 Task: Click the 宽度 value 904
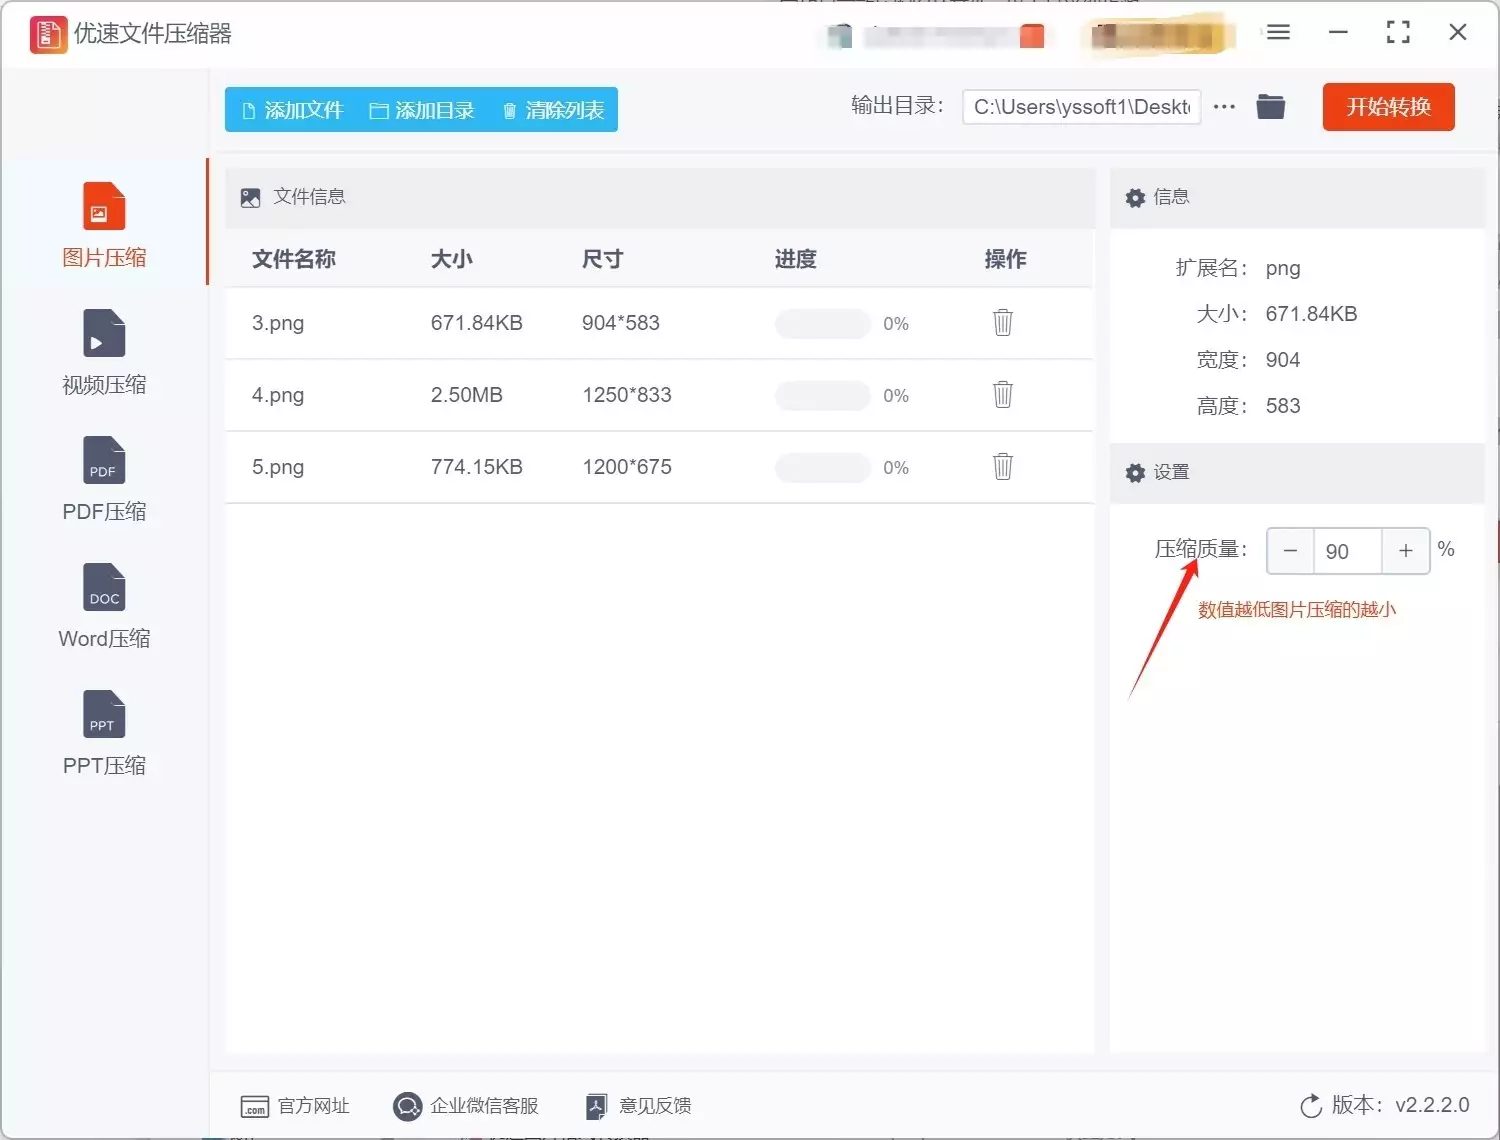click(x=1283, y=360)
